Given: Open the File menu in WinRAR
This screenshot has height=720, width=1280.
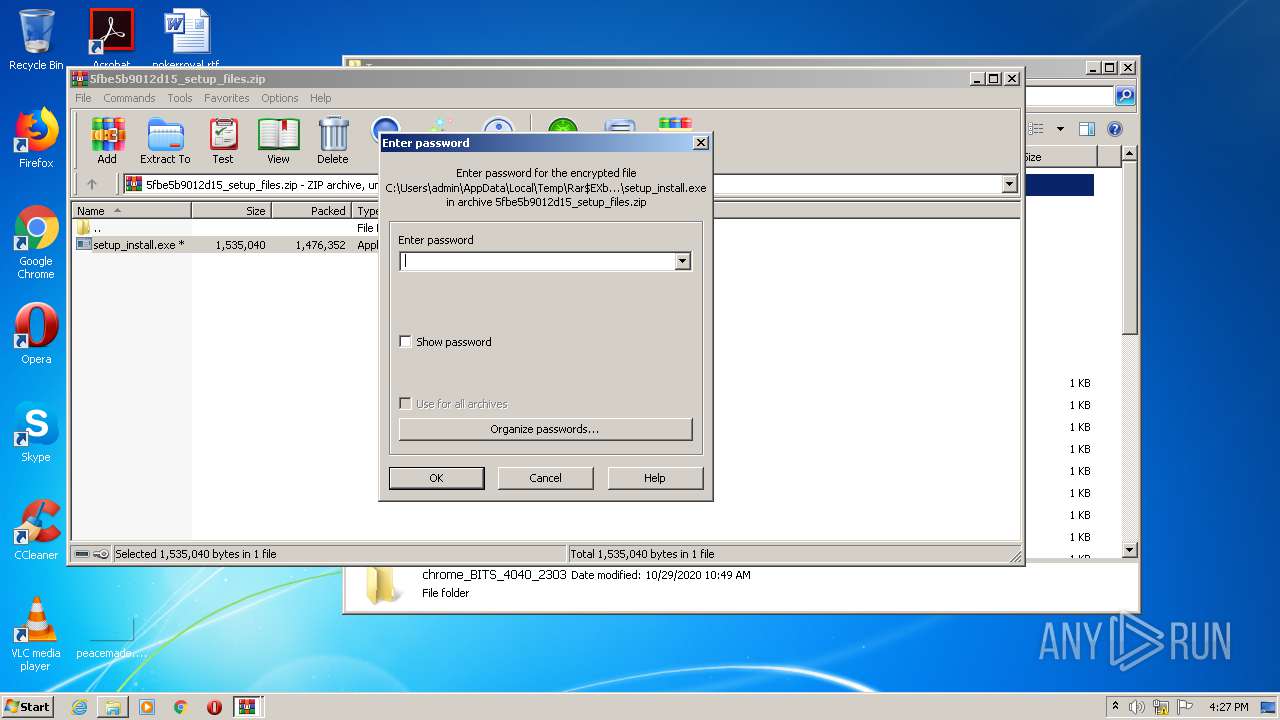Looking at the screenshot, I should click(x=83, y=98).
